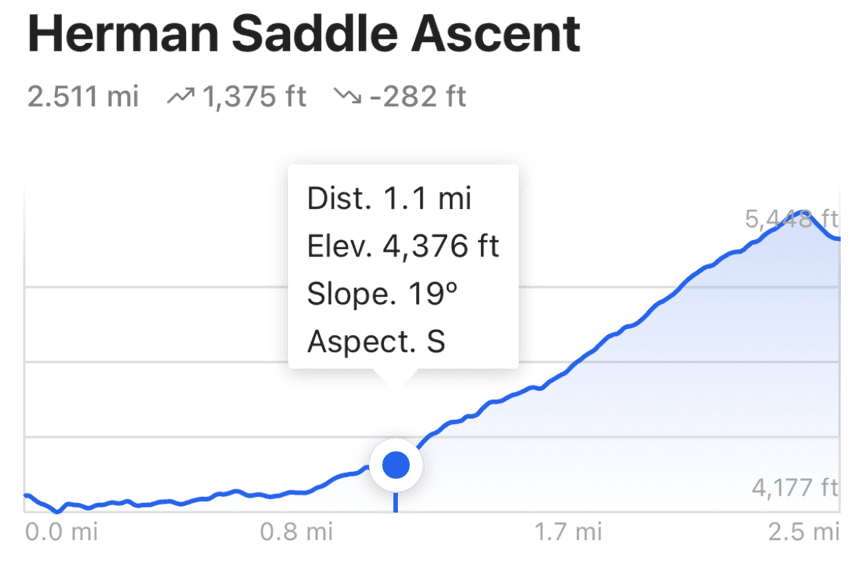
Task: Click the 4,177 ft minimum elevation label
Action: 794,488
